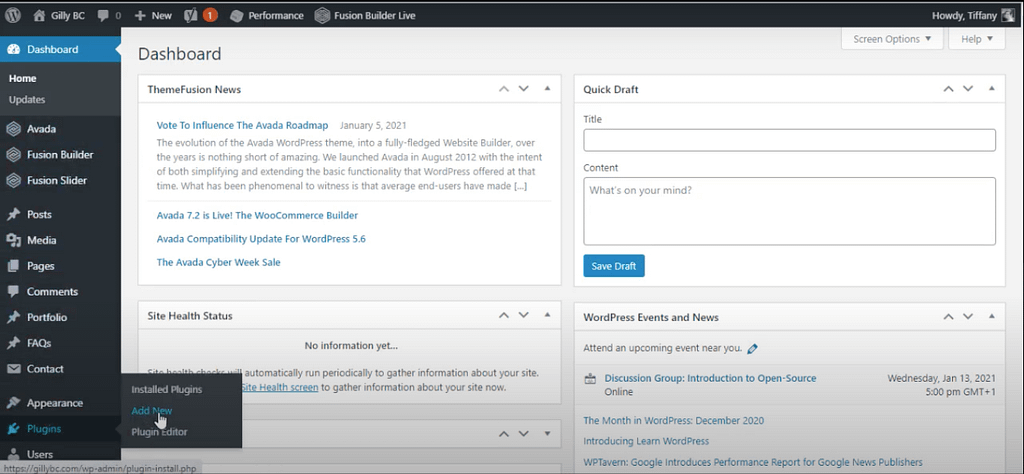Choose Add New in Plugins flyout

pos(152,411)
